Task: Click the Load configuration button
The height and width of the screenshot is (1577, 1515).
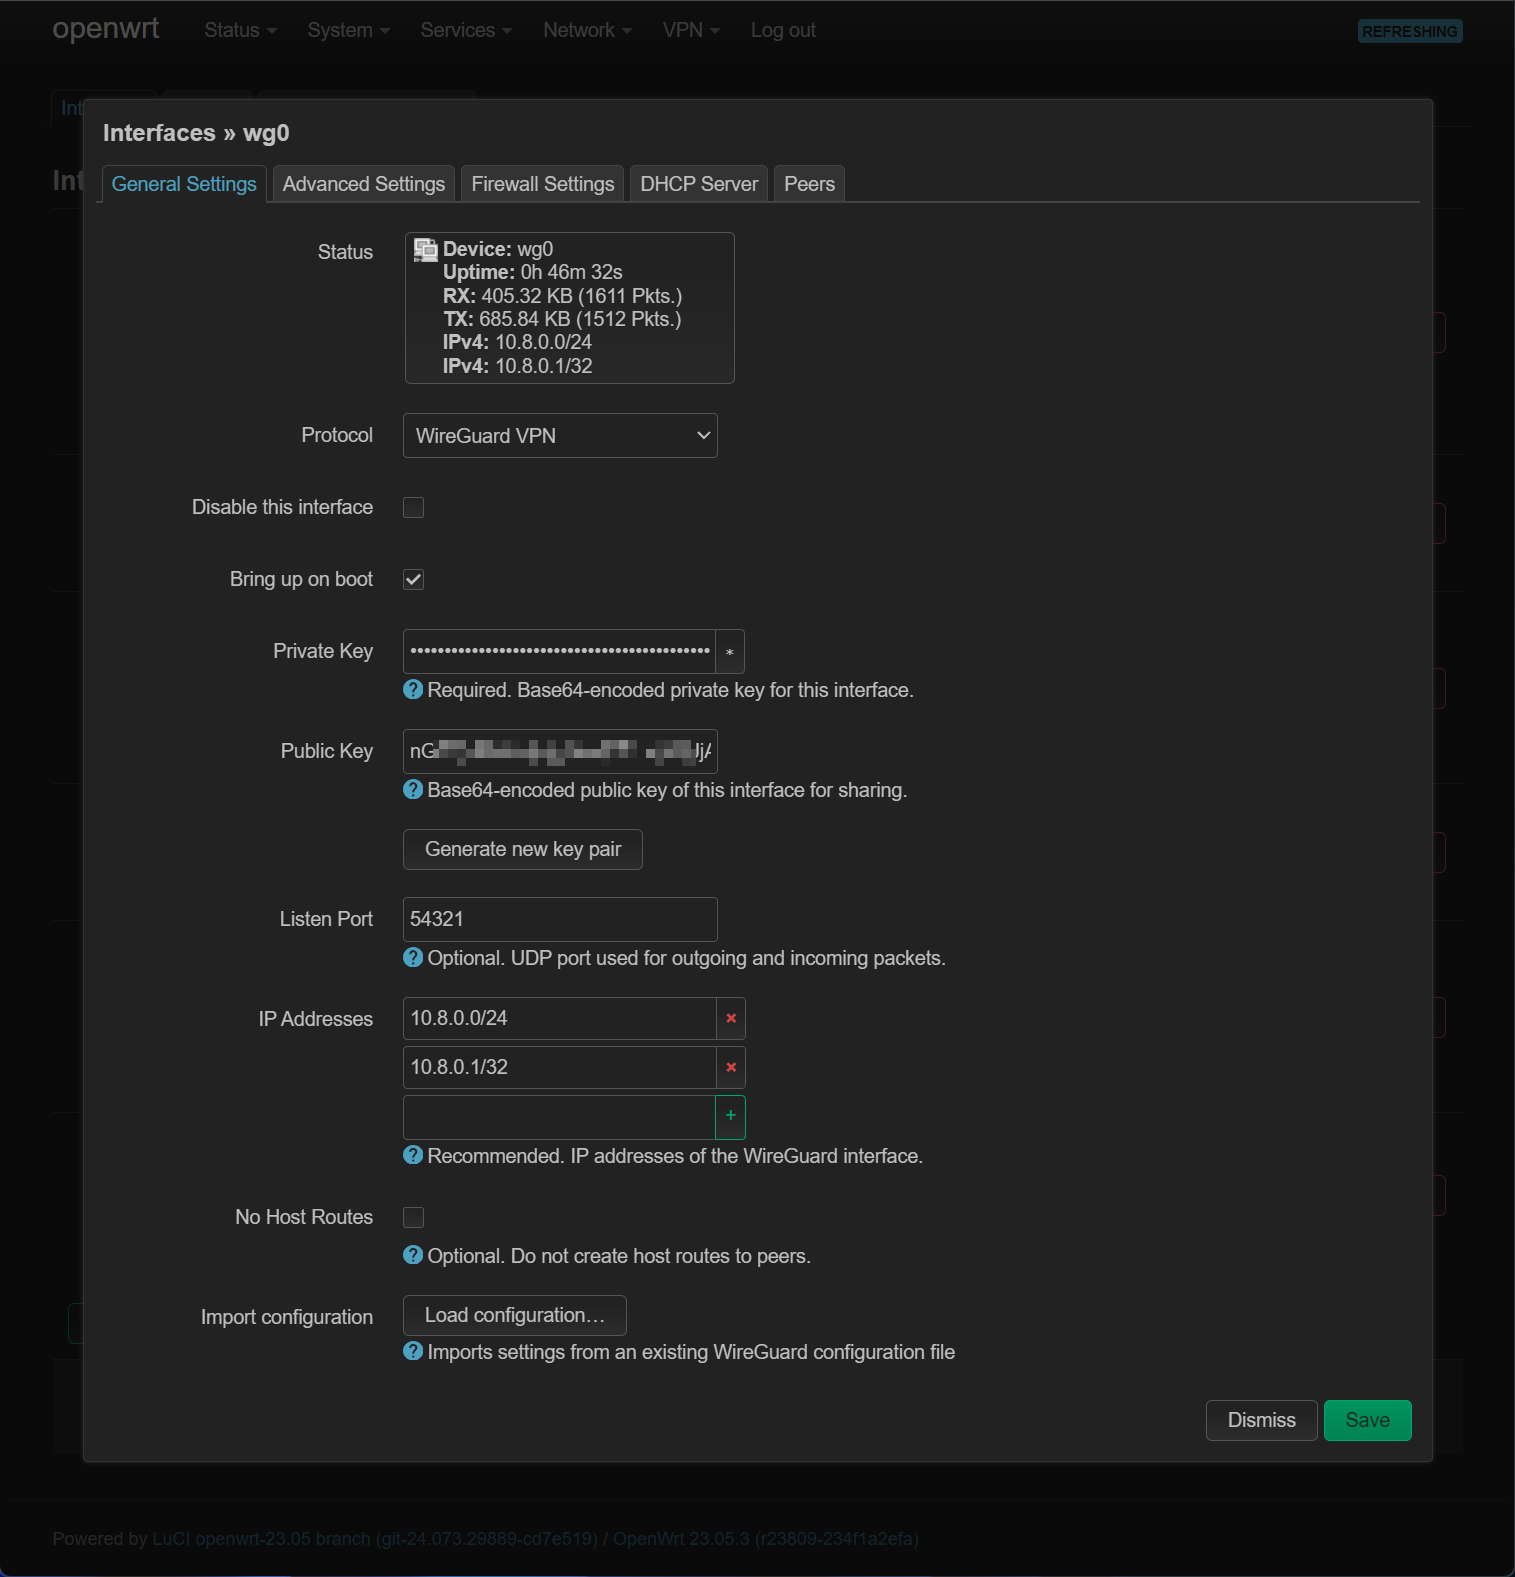Action: pos(514,1315)
